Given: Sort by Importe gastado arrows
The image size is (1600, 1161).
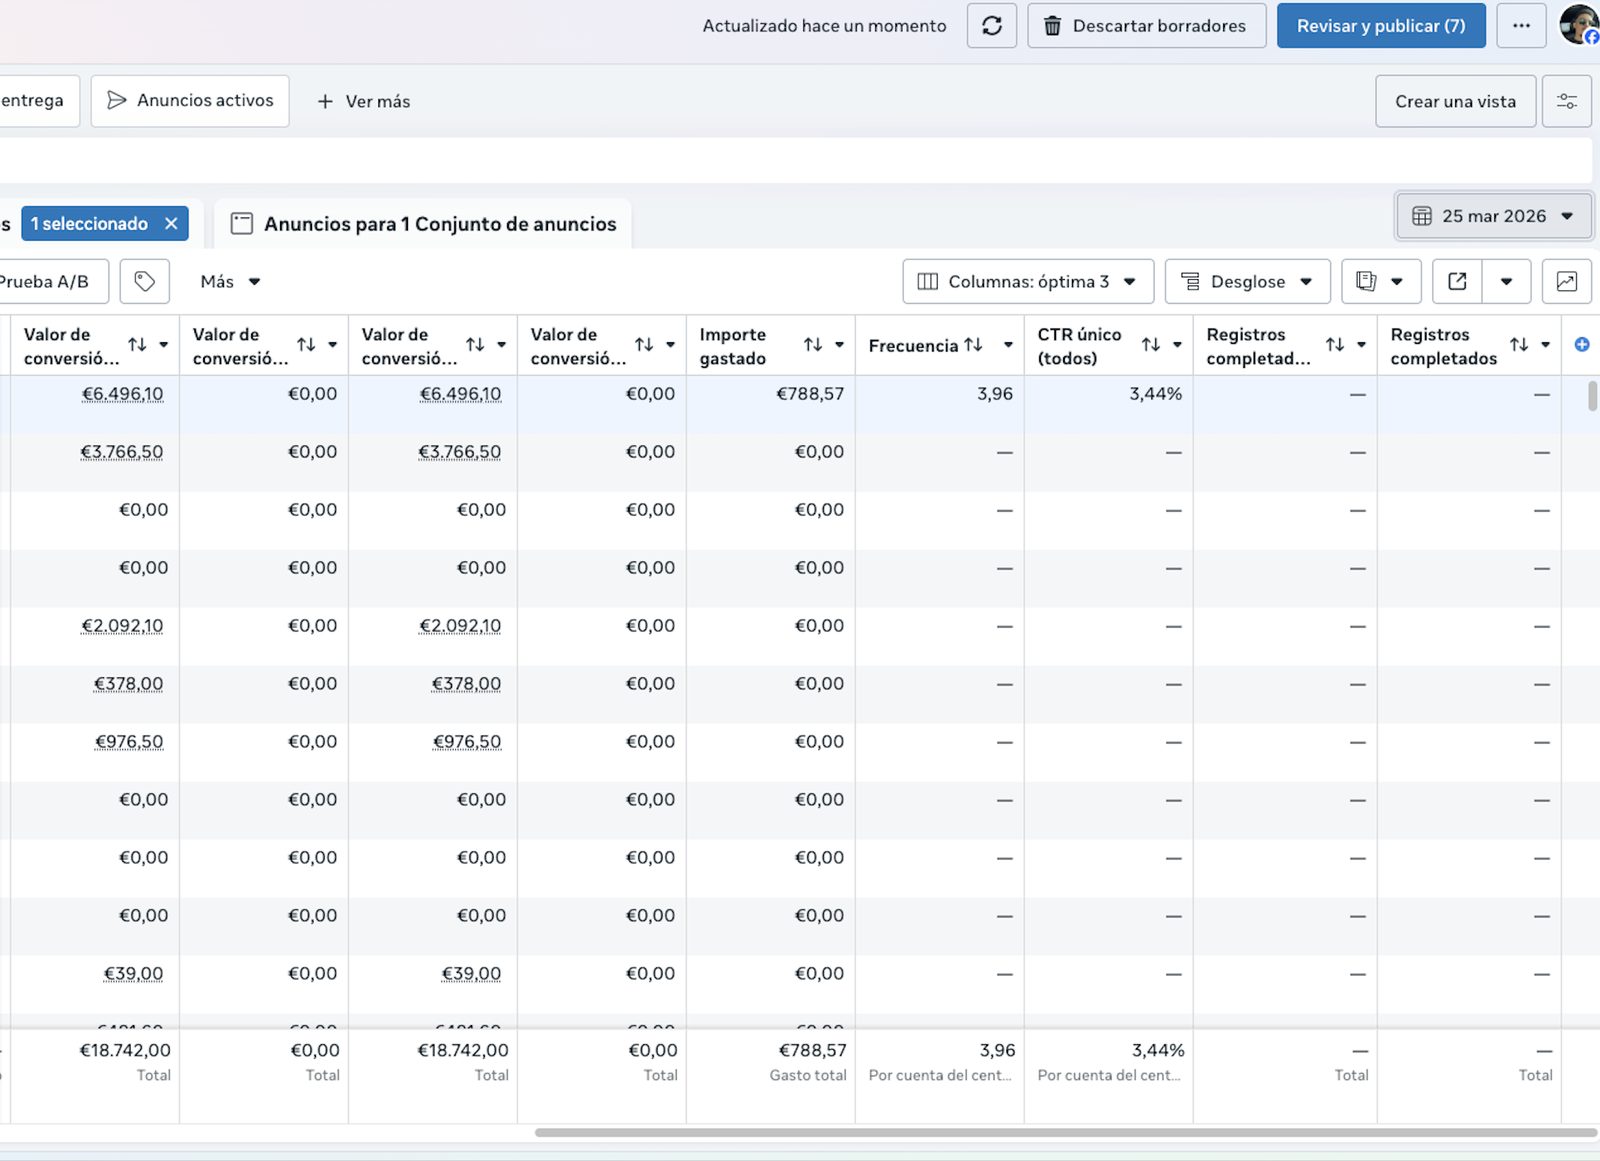Looking at the screenshot, I should [813, 345].
